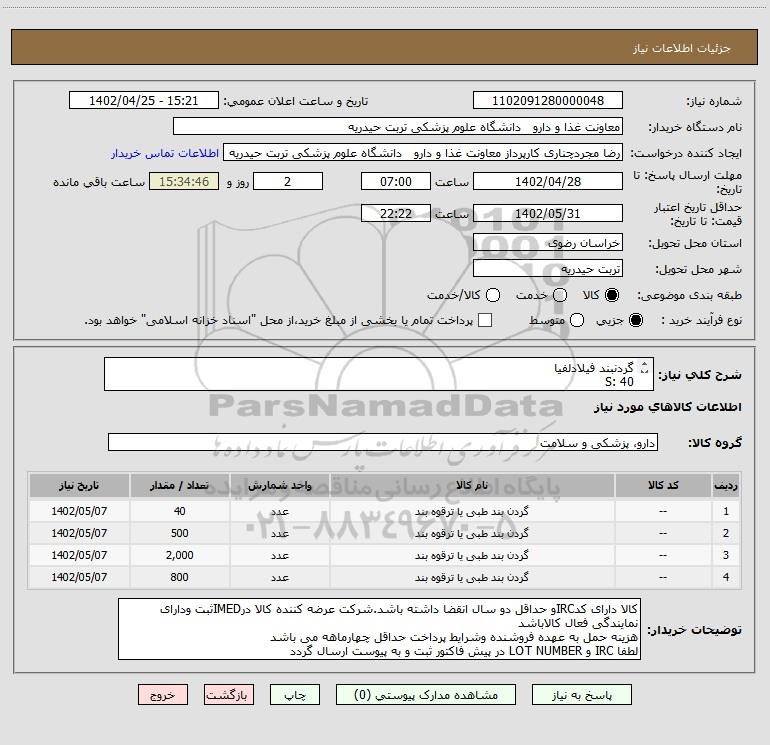Click row number 3 cell

726,555
